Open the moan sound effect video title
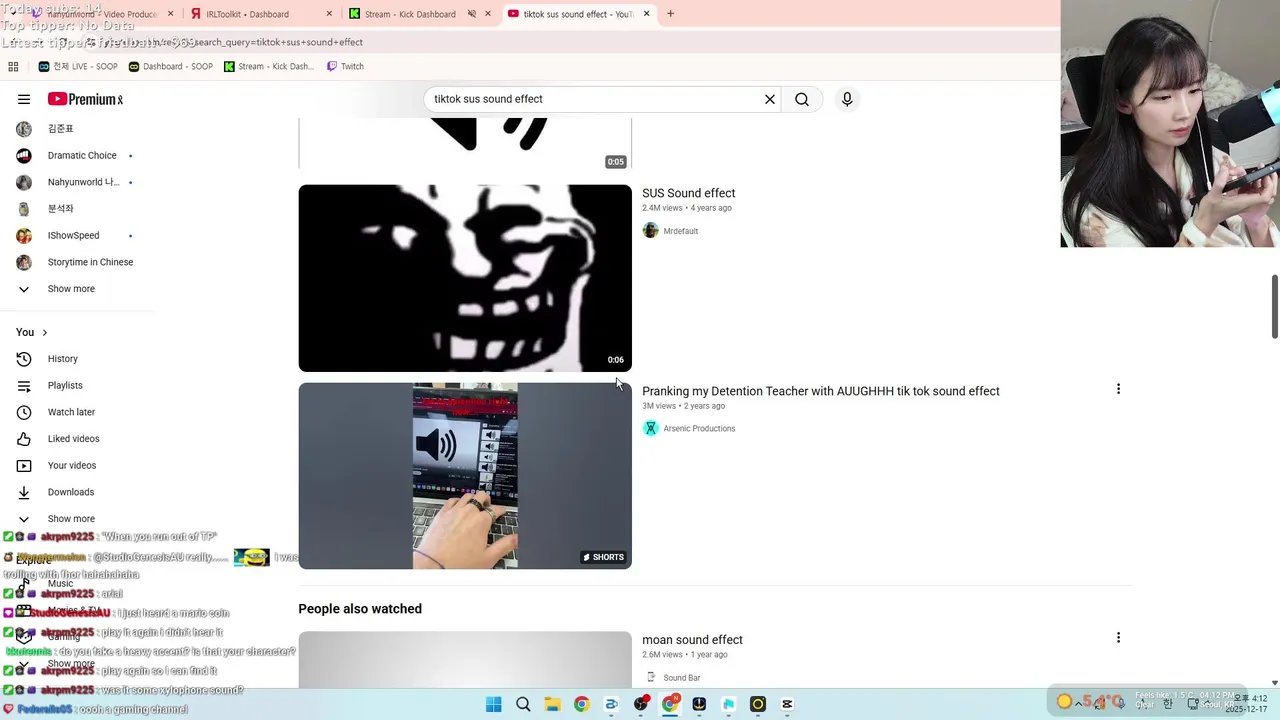The image size is (1280, 720). click(x=692, y=640)
